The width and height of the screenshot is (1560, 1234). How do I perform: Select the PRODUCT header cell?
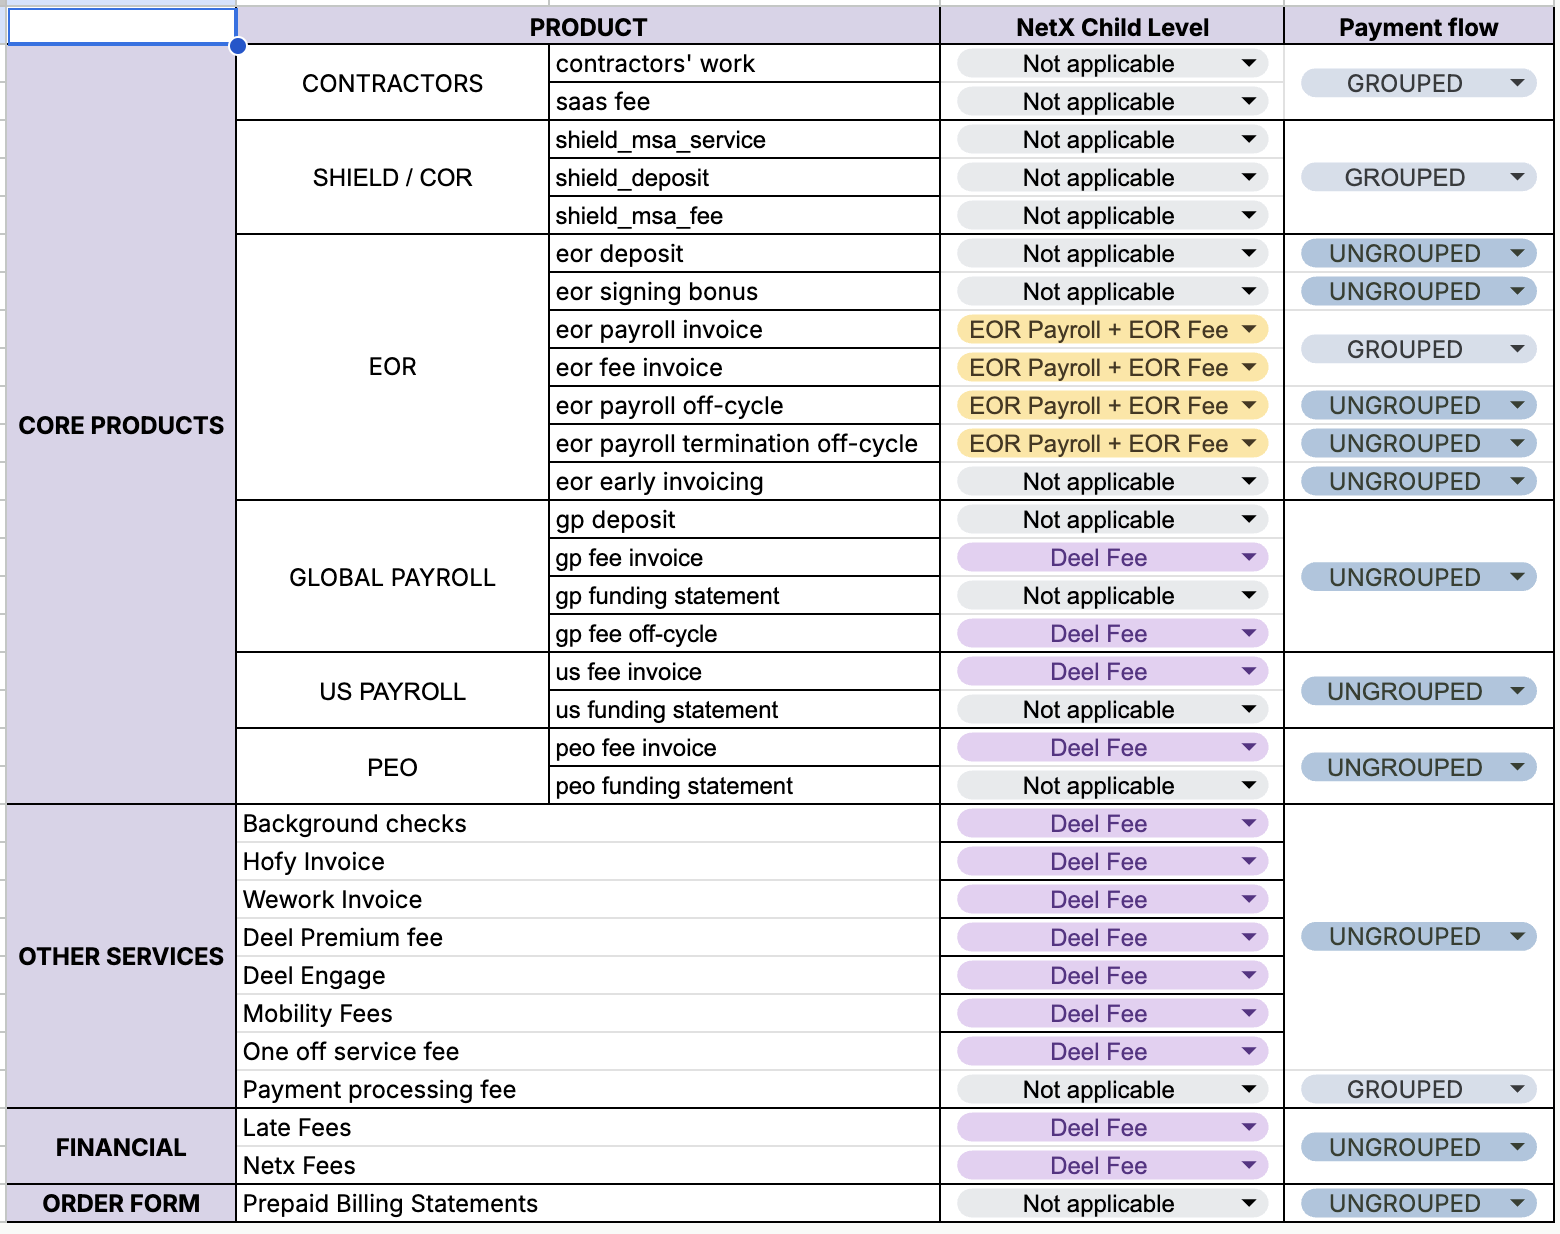pos(588,27)
